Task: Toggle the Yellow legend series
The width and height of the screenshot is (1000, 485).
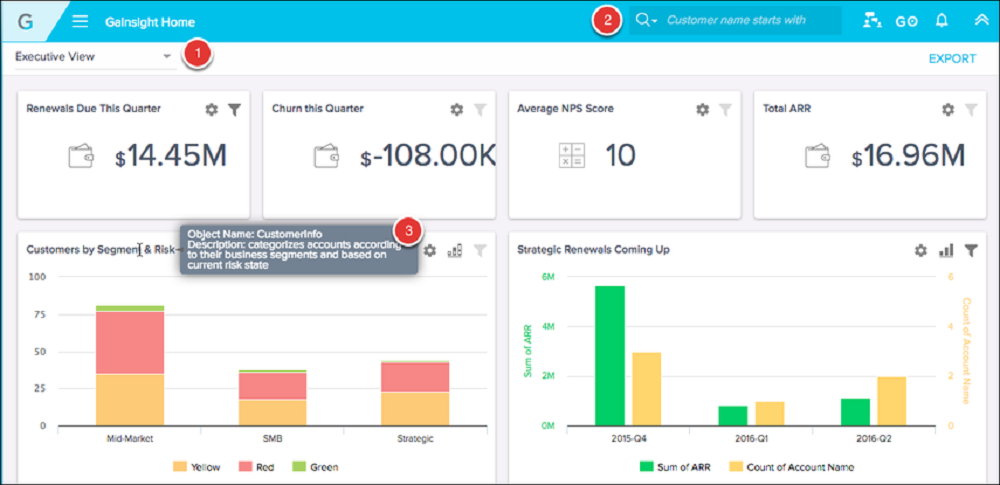Action: pyautogui.click(x=196, y=467)
